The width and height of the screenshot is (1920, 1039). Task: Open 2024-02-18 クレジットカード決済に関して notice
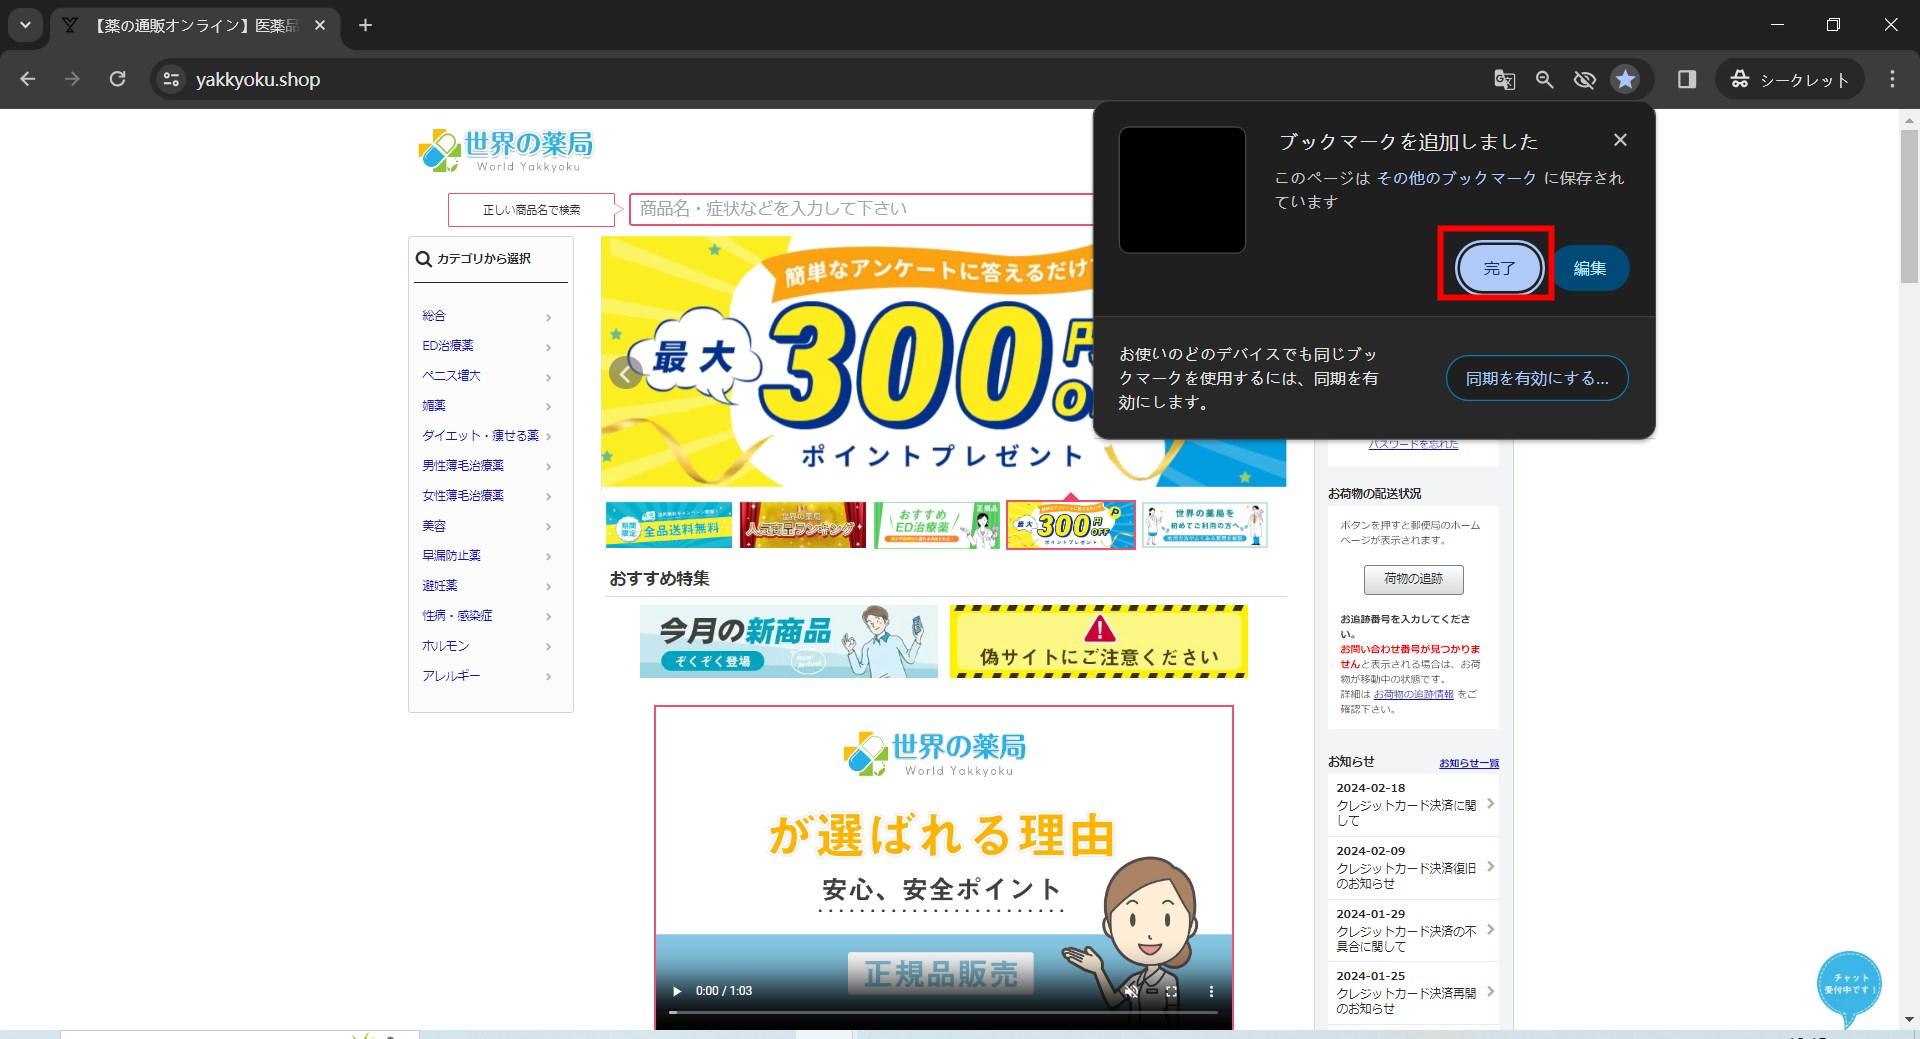(x=1413, y=805)
